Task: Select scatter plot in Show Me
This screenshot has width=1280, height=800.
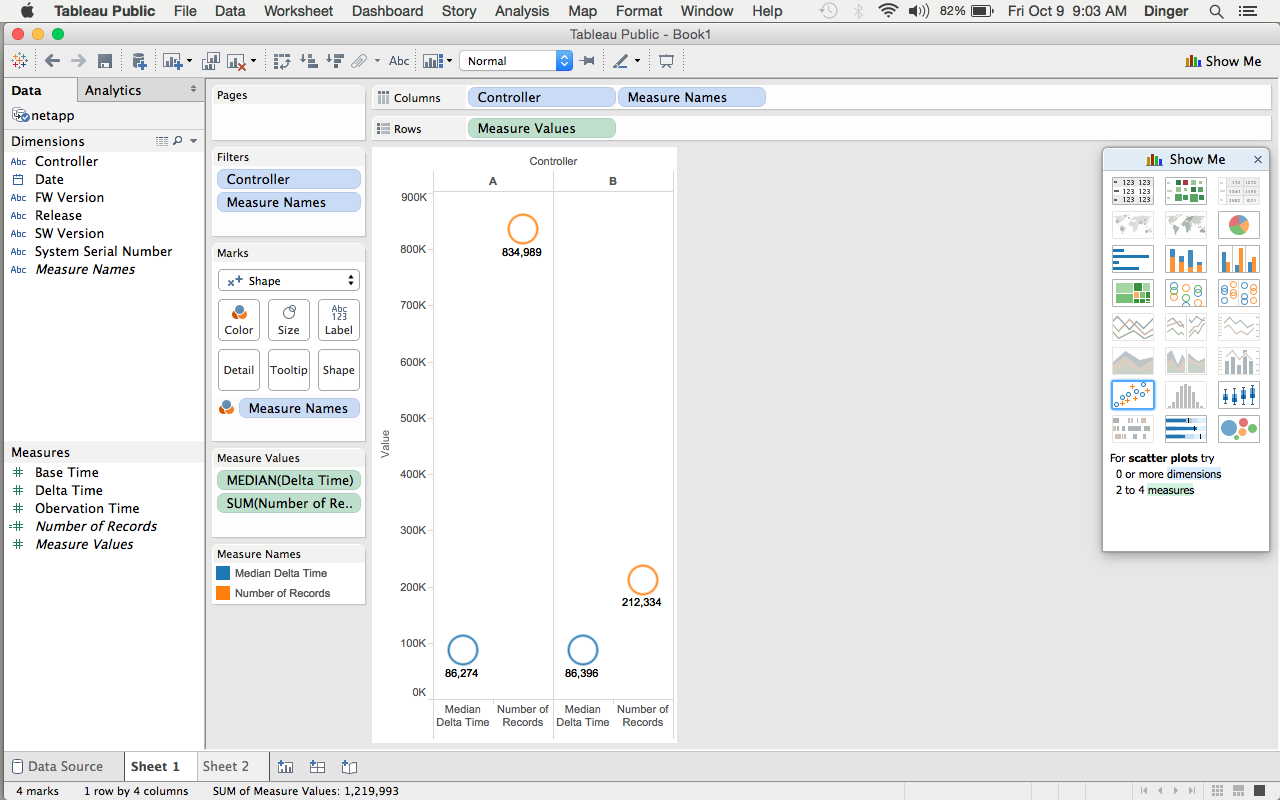Action: tap(1133, 395)
